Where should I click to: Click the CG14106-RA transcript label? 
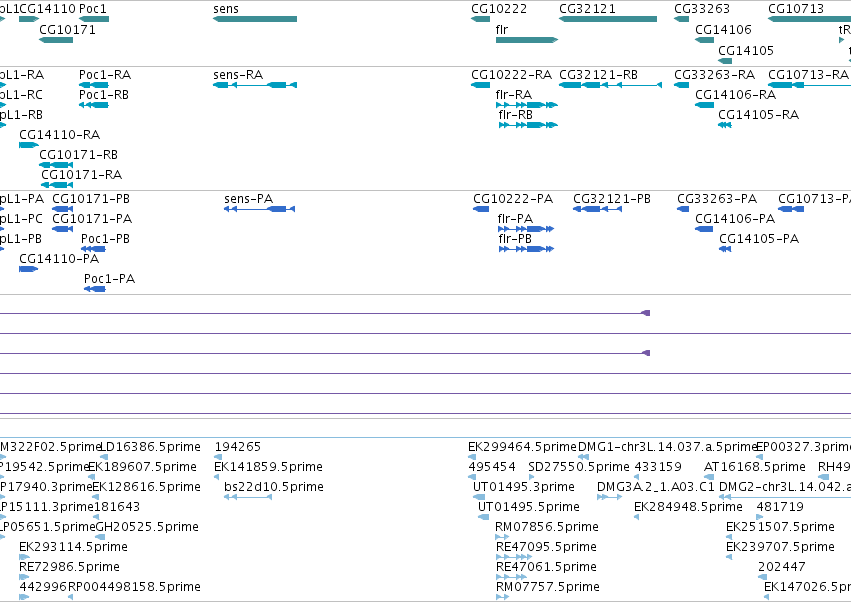[x=735, y=94]
